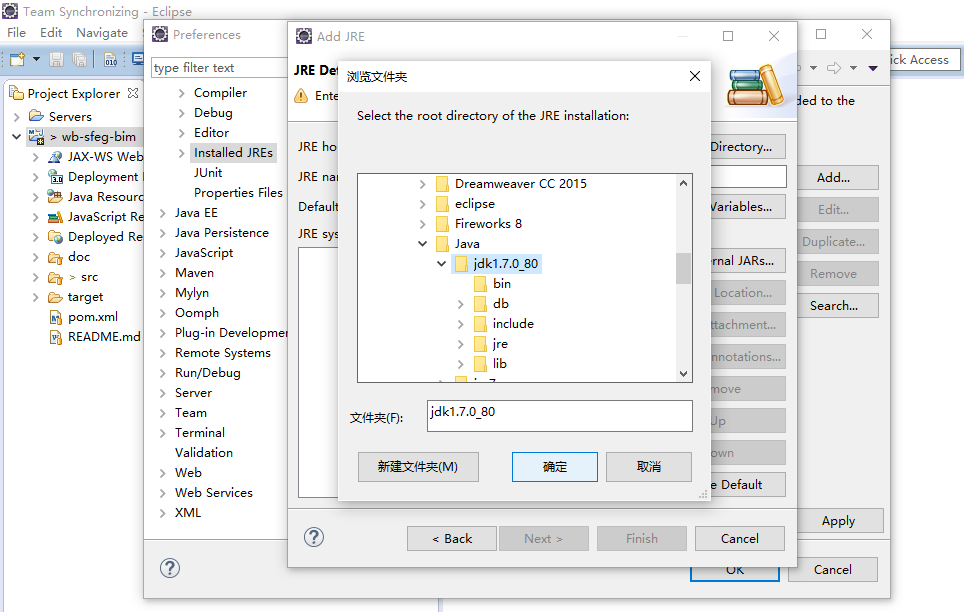The width and height of the screenshot is (964, 612).
Task: Expand the Fireworks 8 folder
Action: (x=422, y=224)
